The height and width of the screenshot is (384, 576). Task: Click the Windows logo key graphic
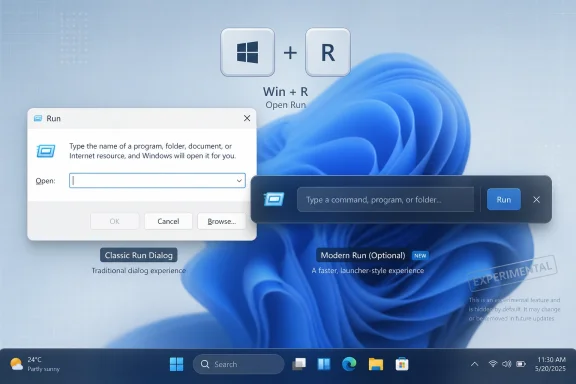248,52
